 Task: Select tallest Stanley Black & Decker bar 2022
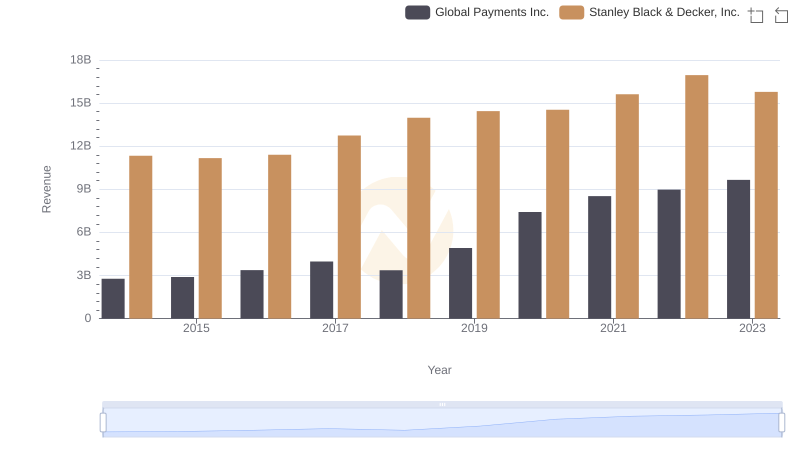click(x=697, y=197)
